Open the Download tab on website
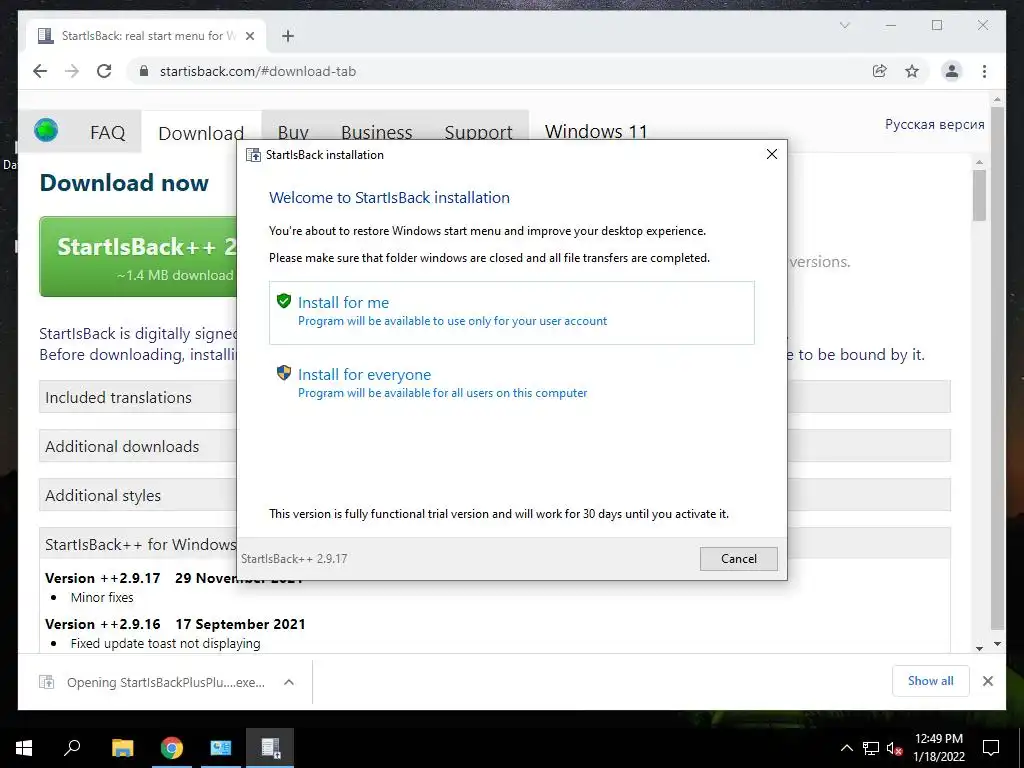The height and width of the screenshot is (768, 1024). click(x=200, y=133)
